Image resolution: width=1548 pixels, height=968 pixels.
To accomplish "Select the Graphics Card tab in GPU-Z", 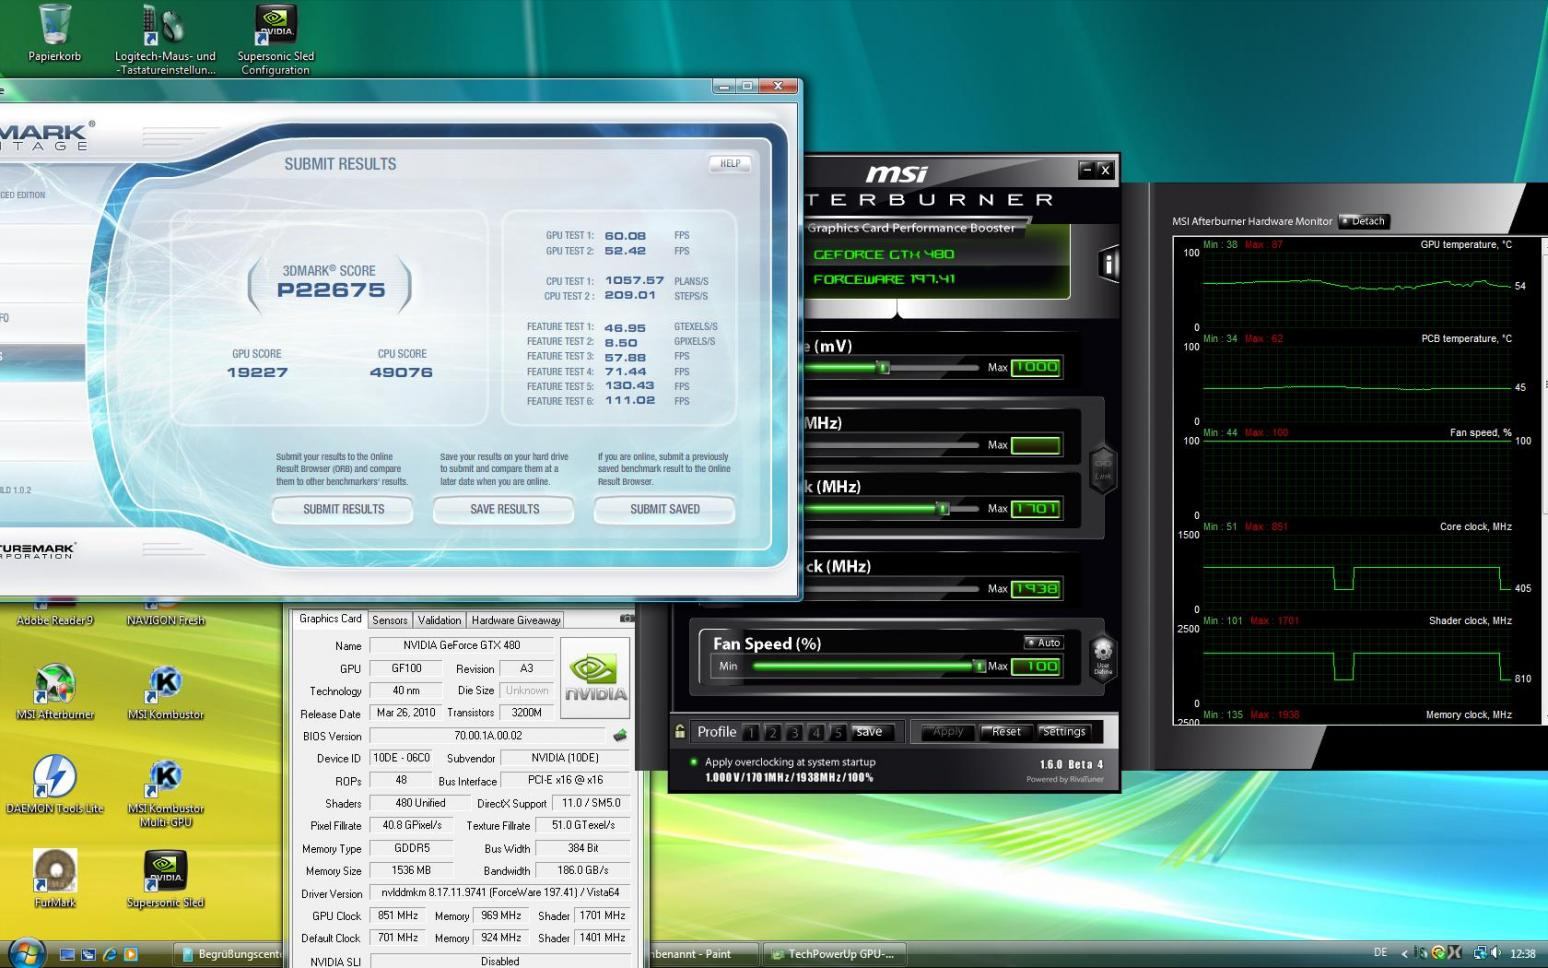I will coord(330,619).
